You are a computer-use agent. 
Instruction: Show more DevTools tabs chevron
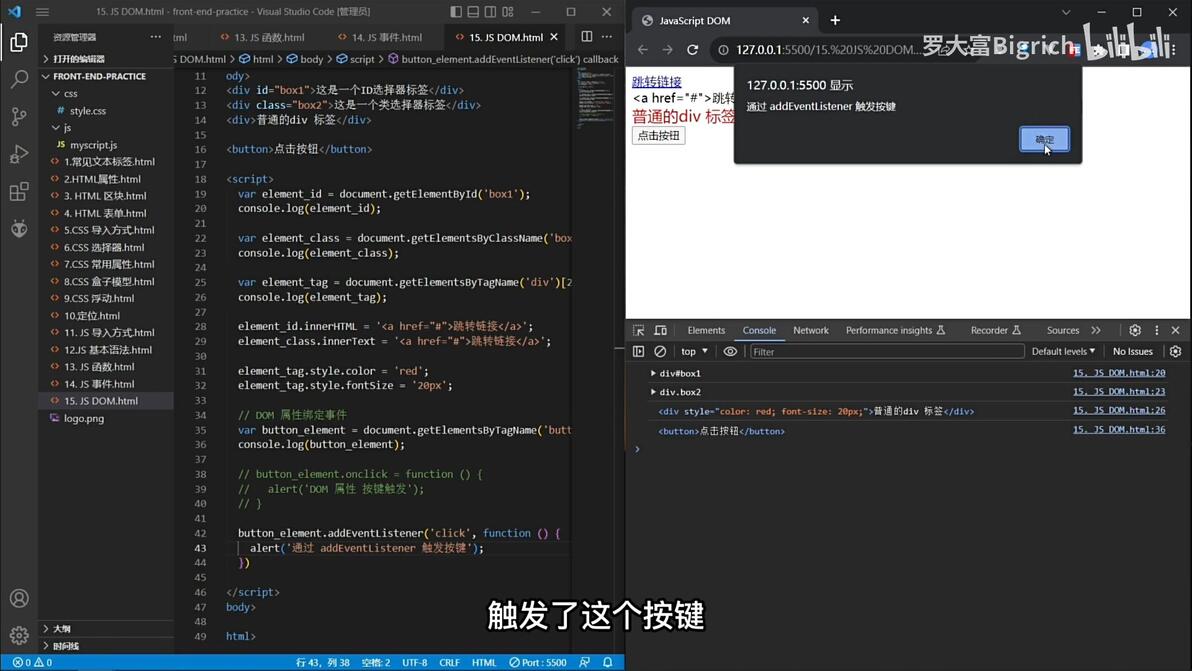click(x=1095, y=331)
